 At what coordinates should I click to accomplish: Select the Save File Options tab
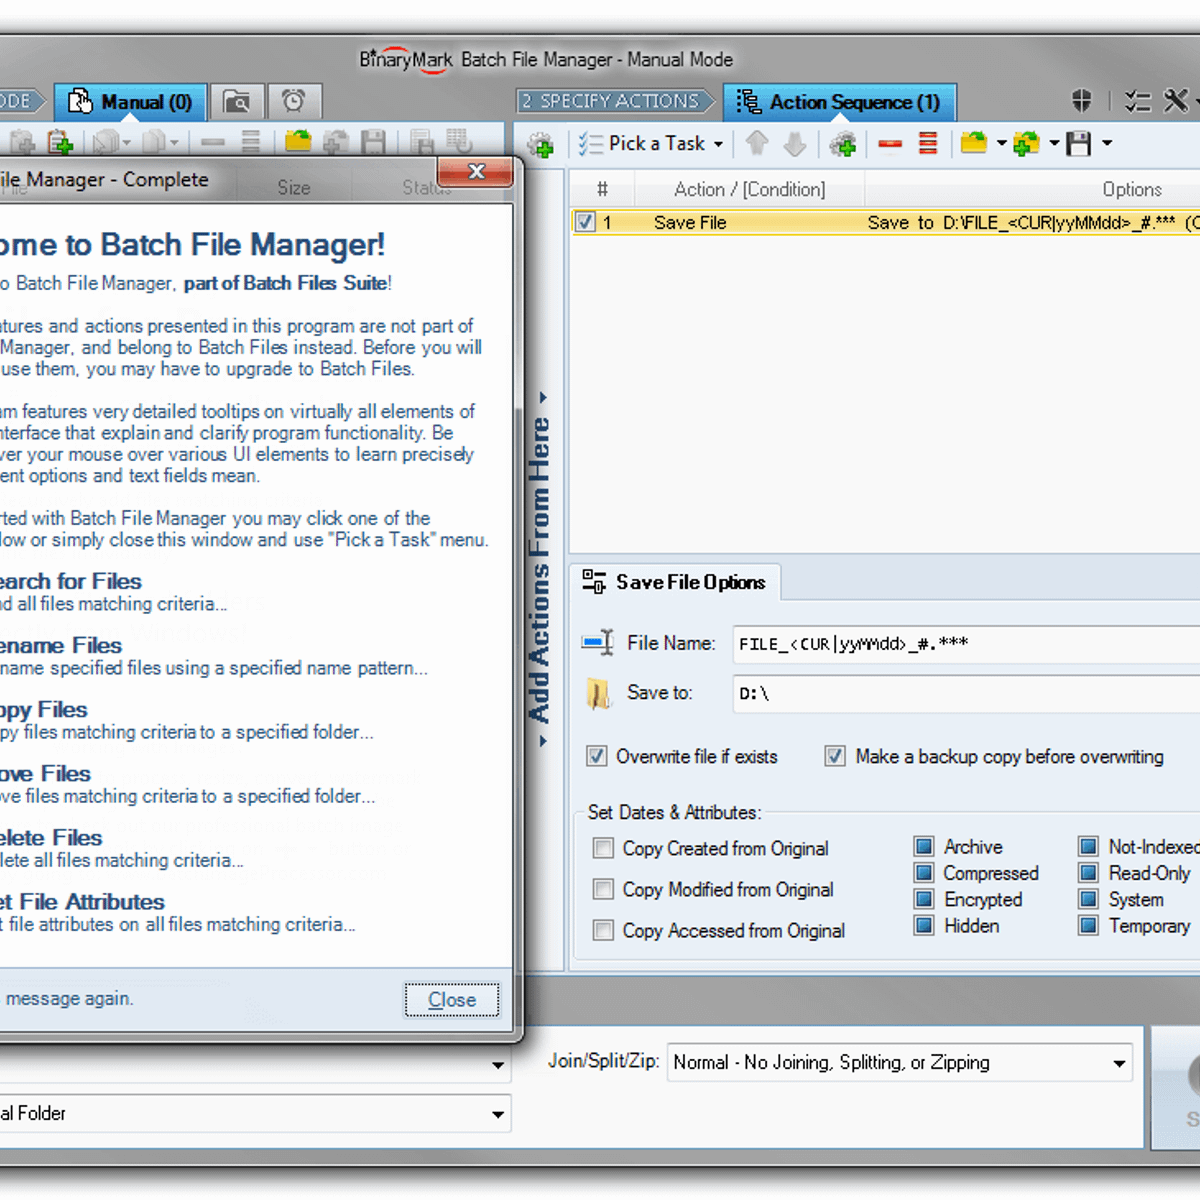675,582
